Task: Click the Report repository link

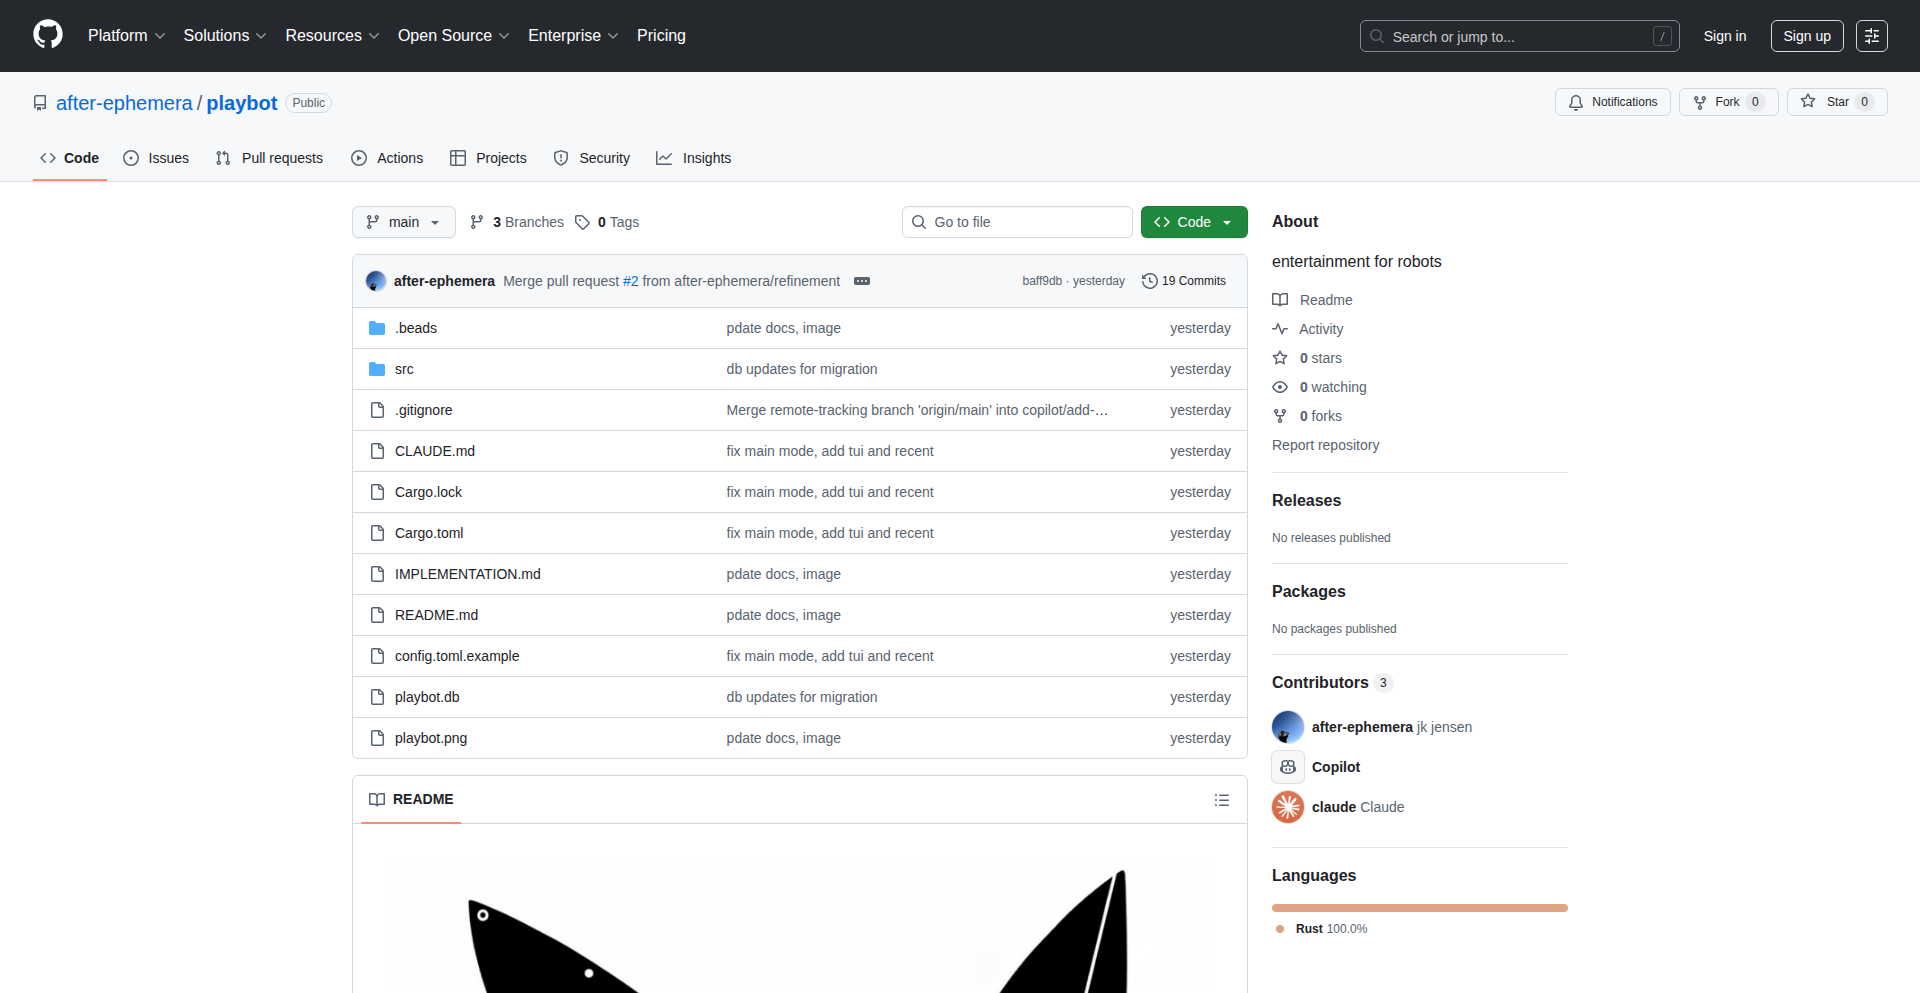Action: [x=1325, y=445]
